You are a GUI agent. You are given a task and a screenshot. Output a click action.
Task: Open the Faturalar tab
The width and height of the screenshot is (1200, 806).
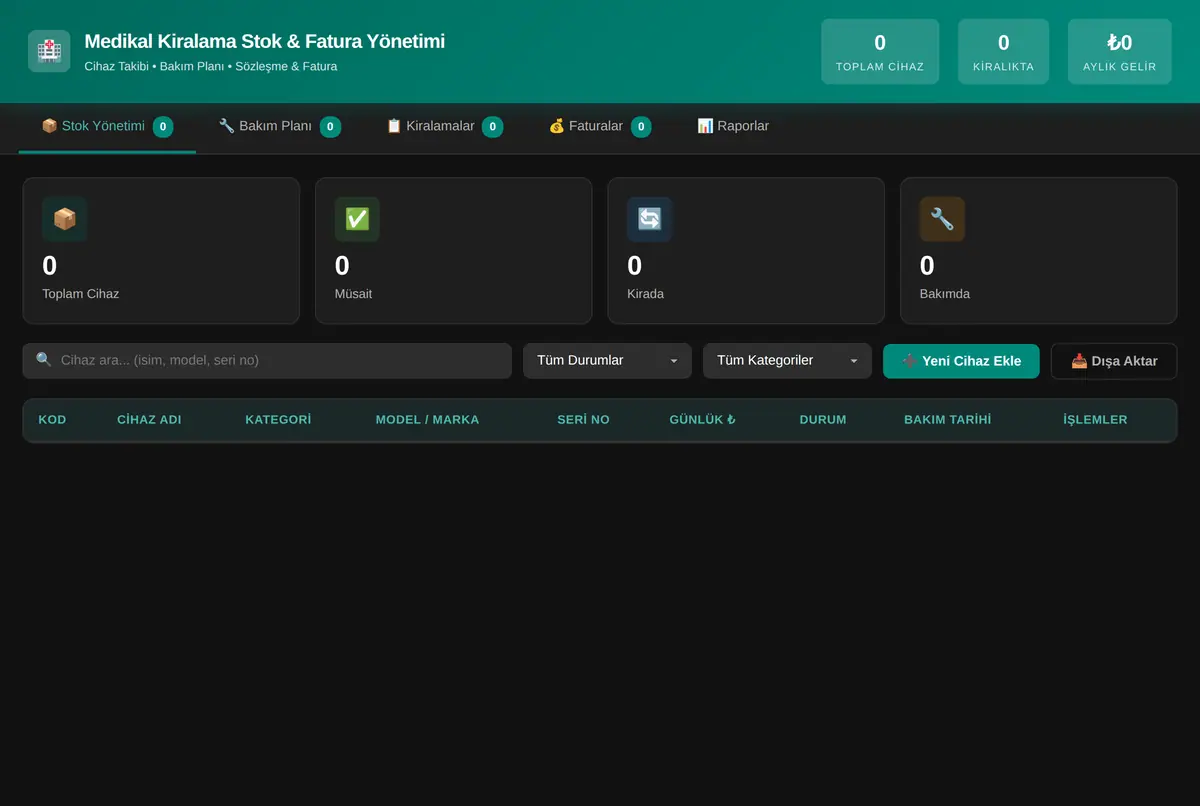point(600,127)
